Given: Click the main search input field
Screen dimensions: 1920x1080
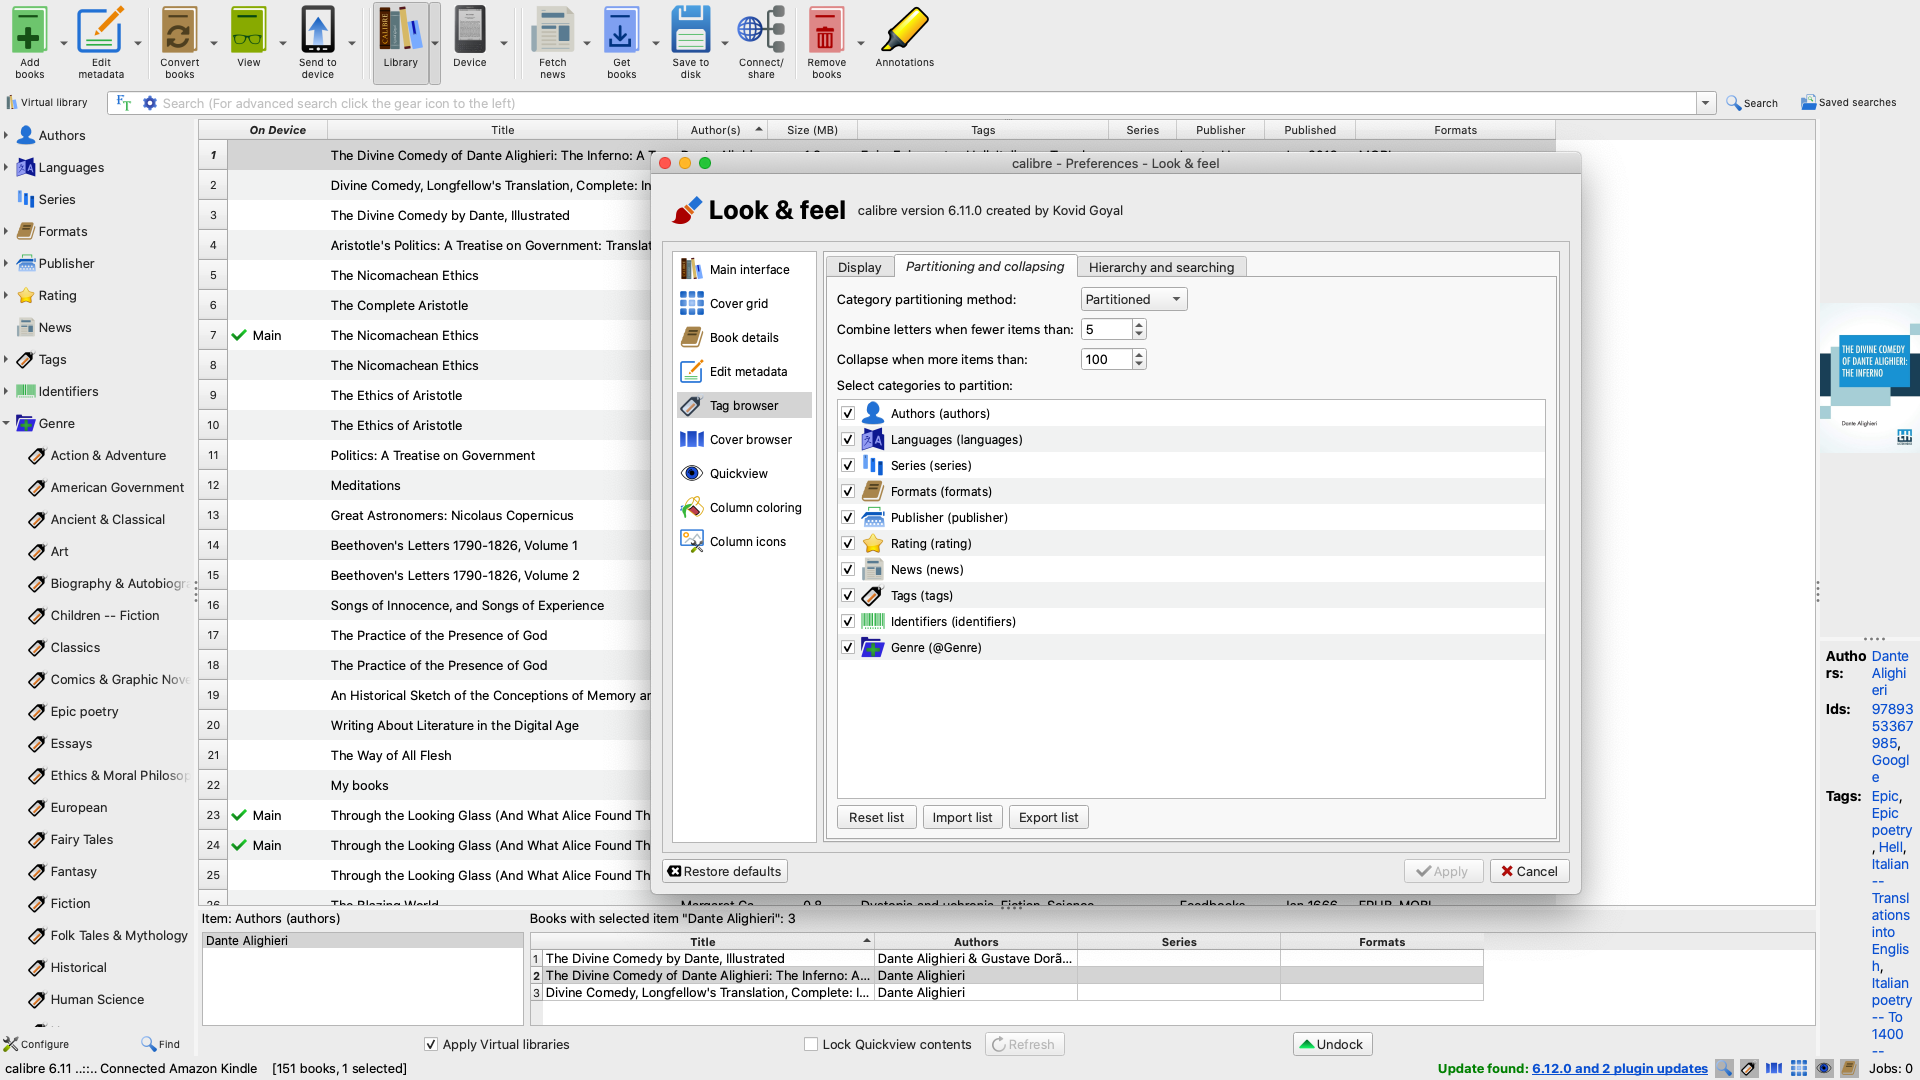Looking at the screenshot, I should click(925, 104).
